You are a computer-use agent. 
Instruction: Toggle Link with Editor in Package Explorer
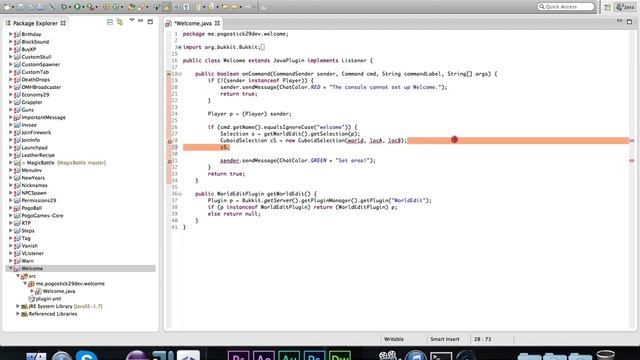pos(120,22)
